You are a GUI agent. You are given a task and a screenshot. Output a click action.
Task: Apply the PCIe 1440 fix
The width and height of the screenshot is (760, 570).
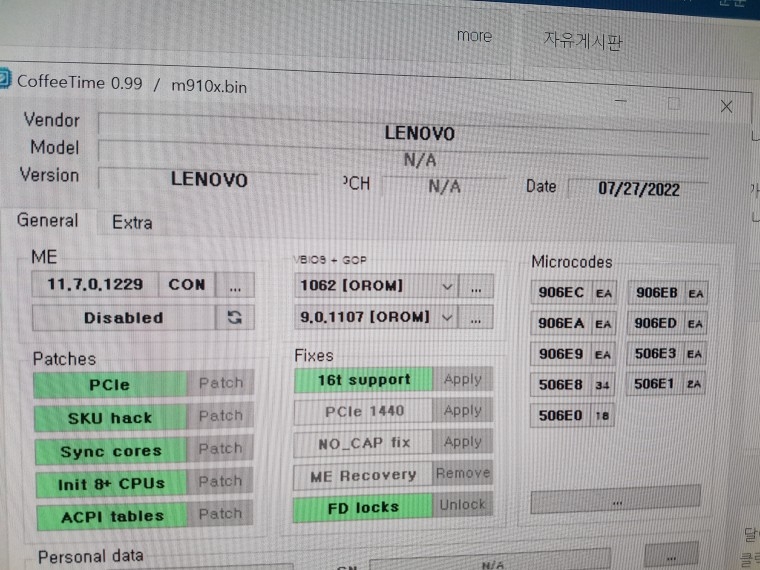(463, 411)
